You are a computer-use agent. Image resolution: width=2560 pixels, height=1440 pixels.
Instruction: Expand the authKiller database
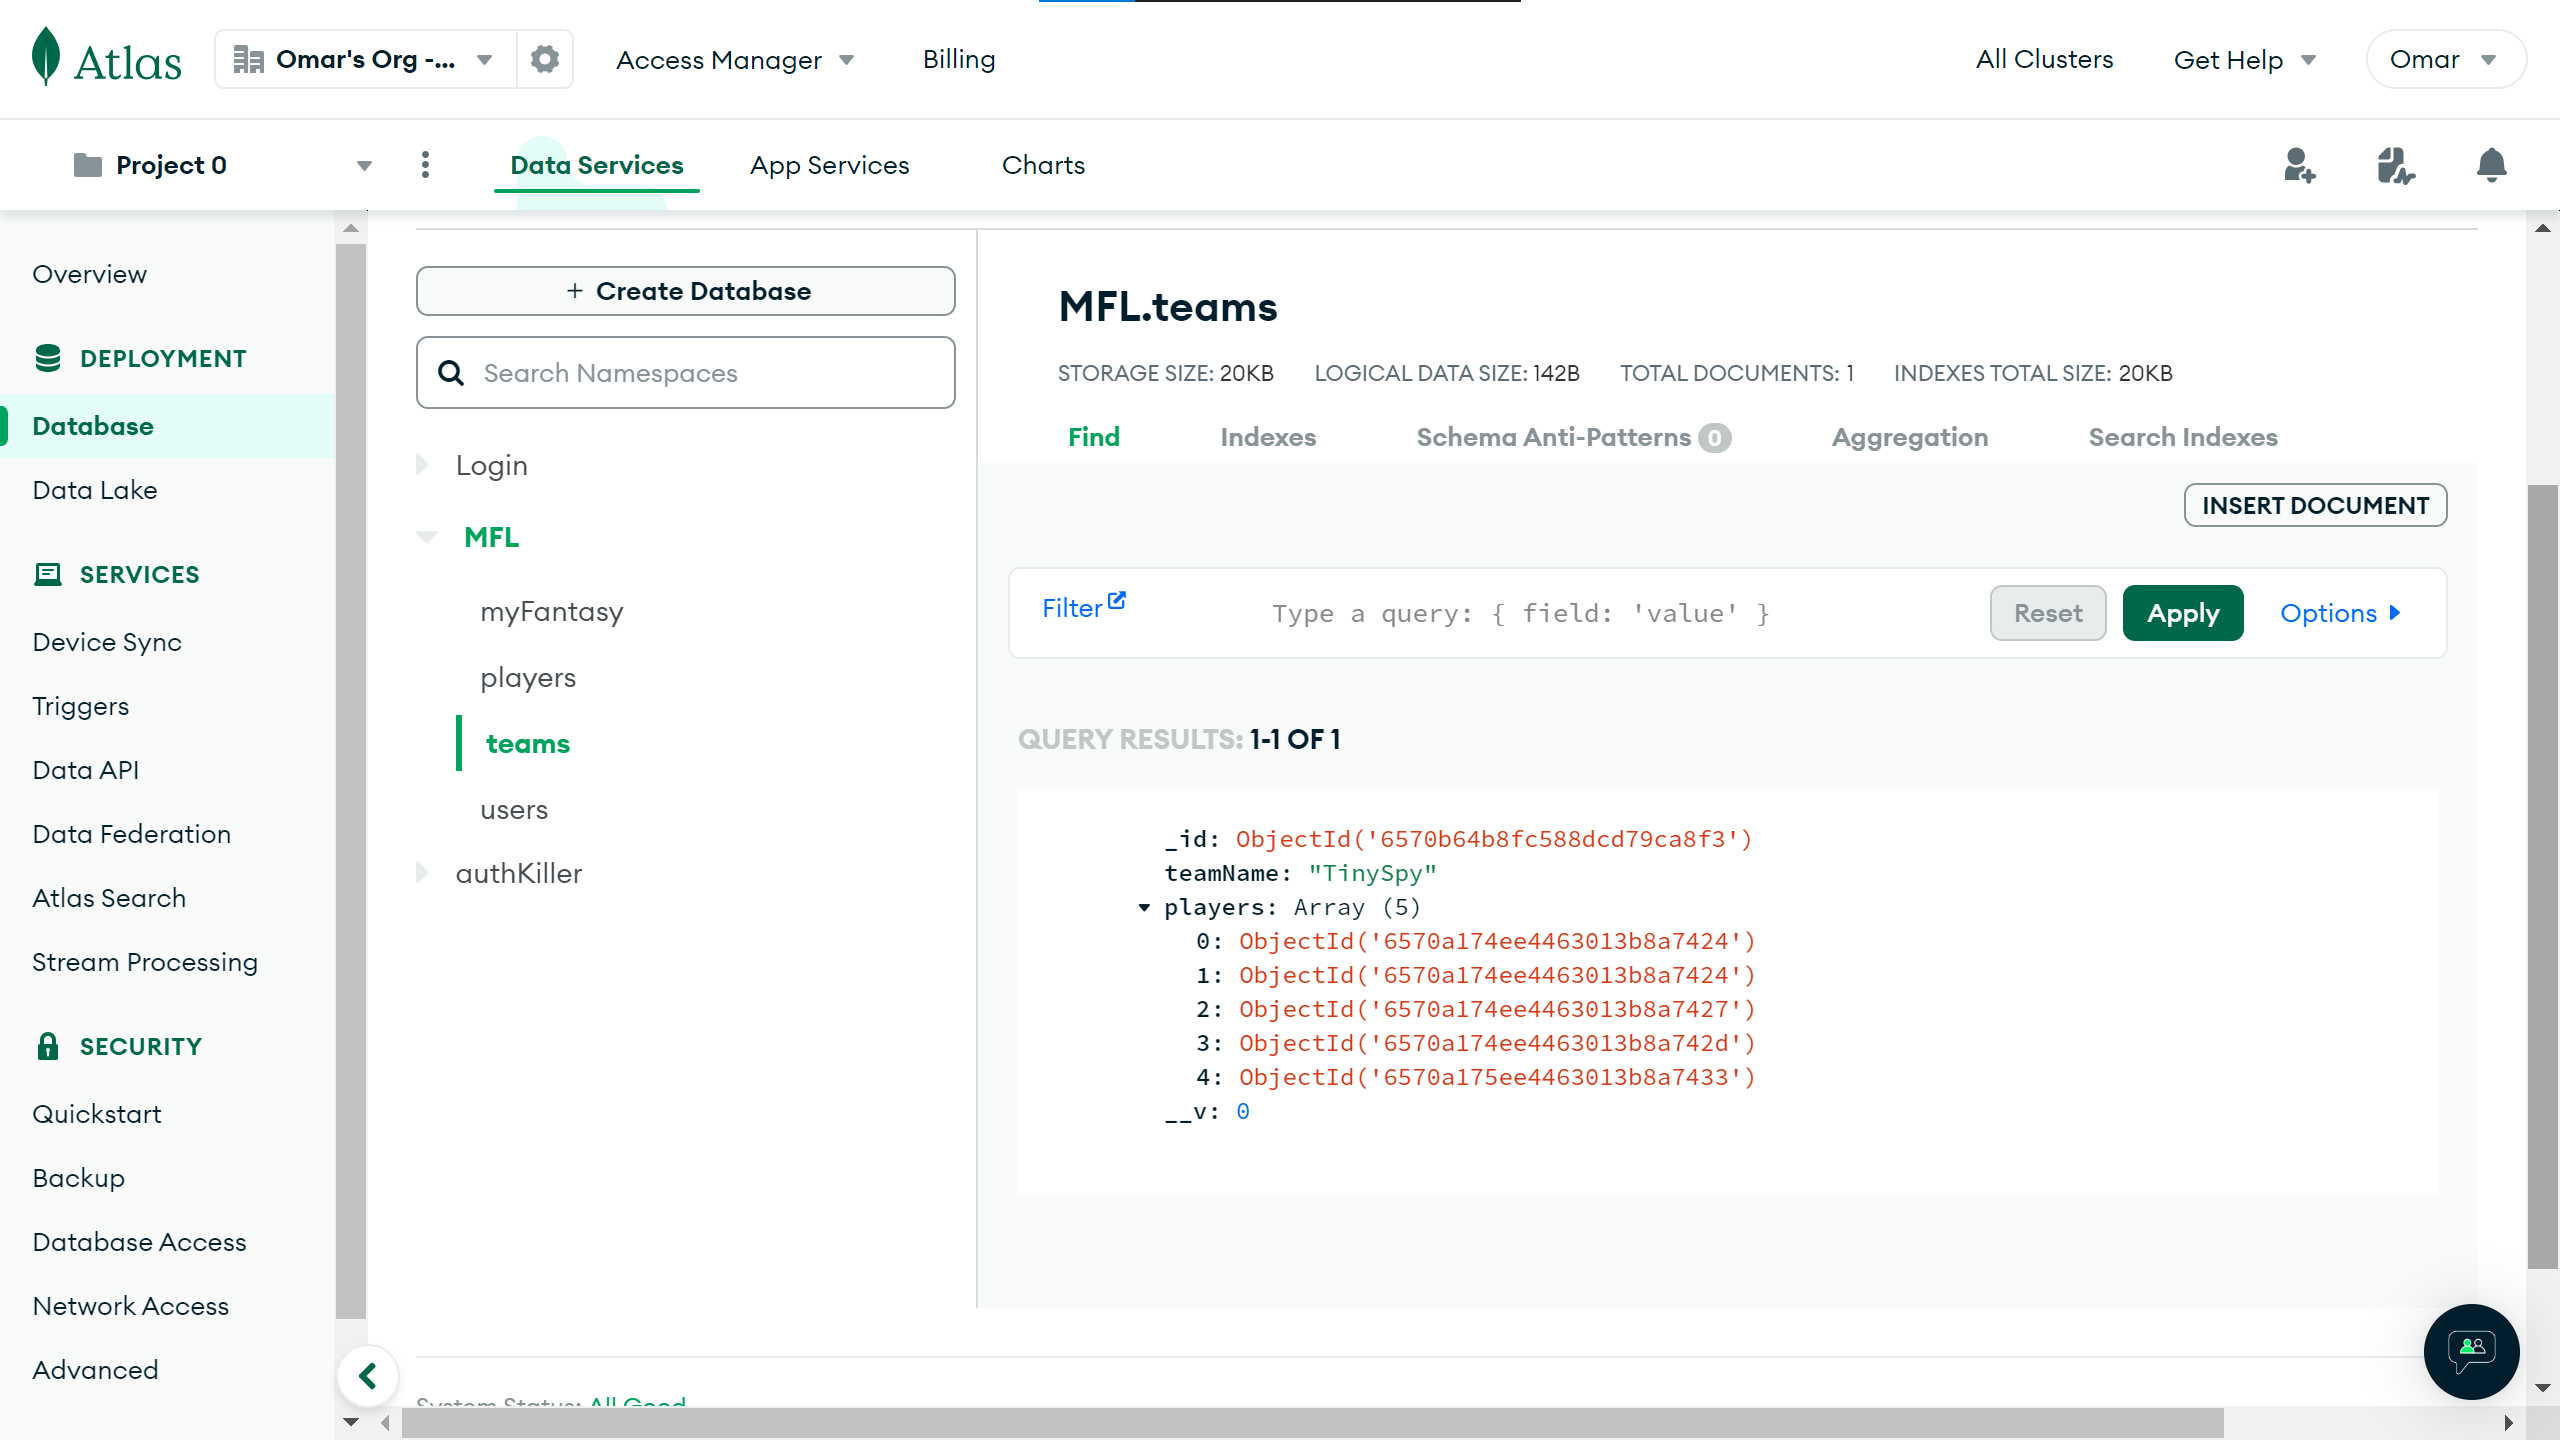[x=423, y=873]
